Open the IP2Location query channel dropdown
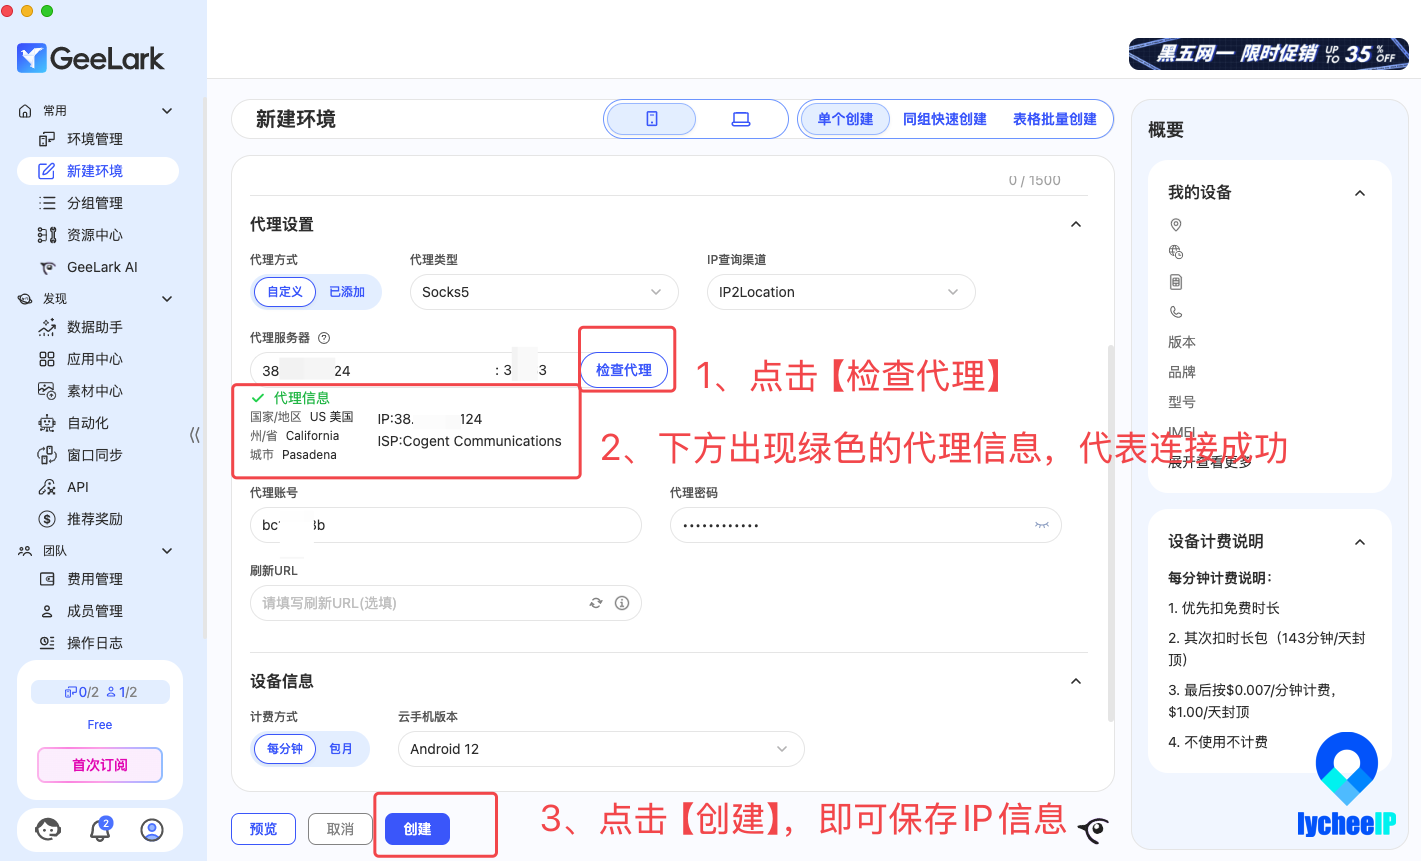 tap(841, 292)
